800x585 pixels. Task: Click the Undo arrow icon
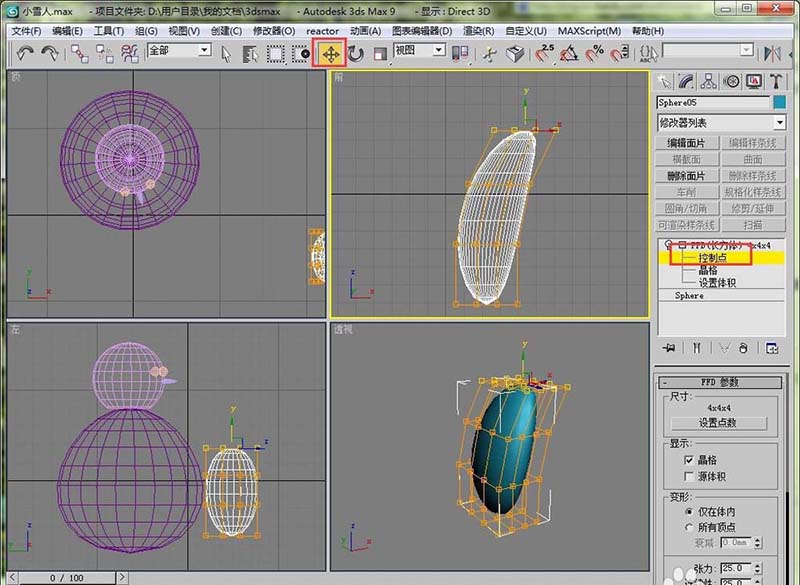tap(25, 53)
